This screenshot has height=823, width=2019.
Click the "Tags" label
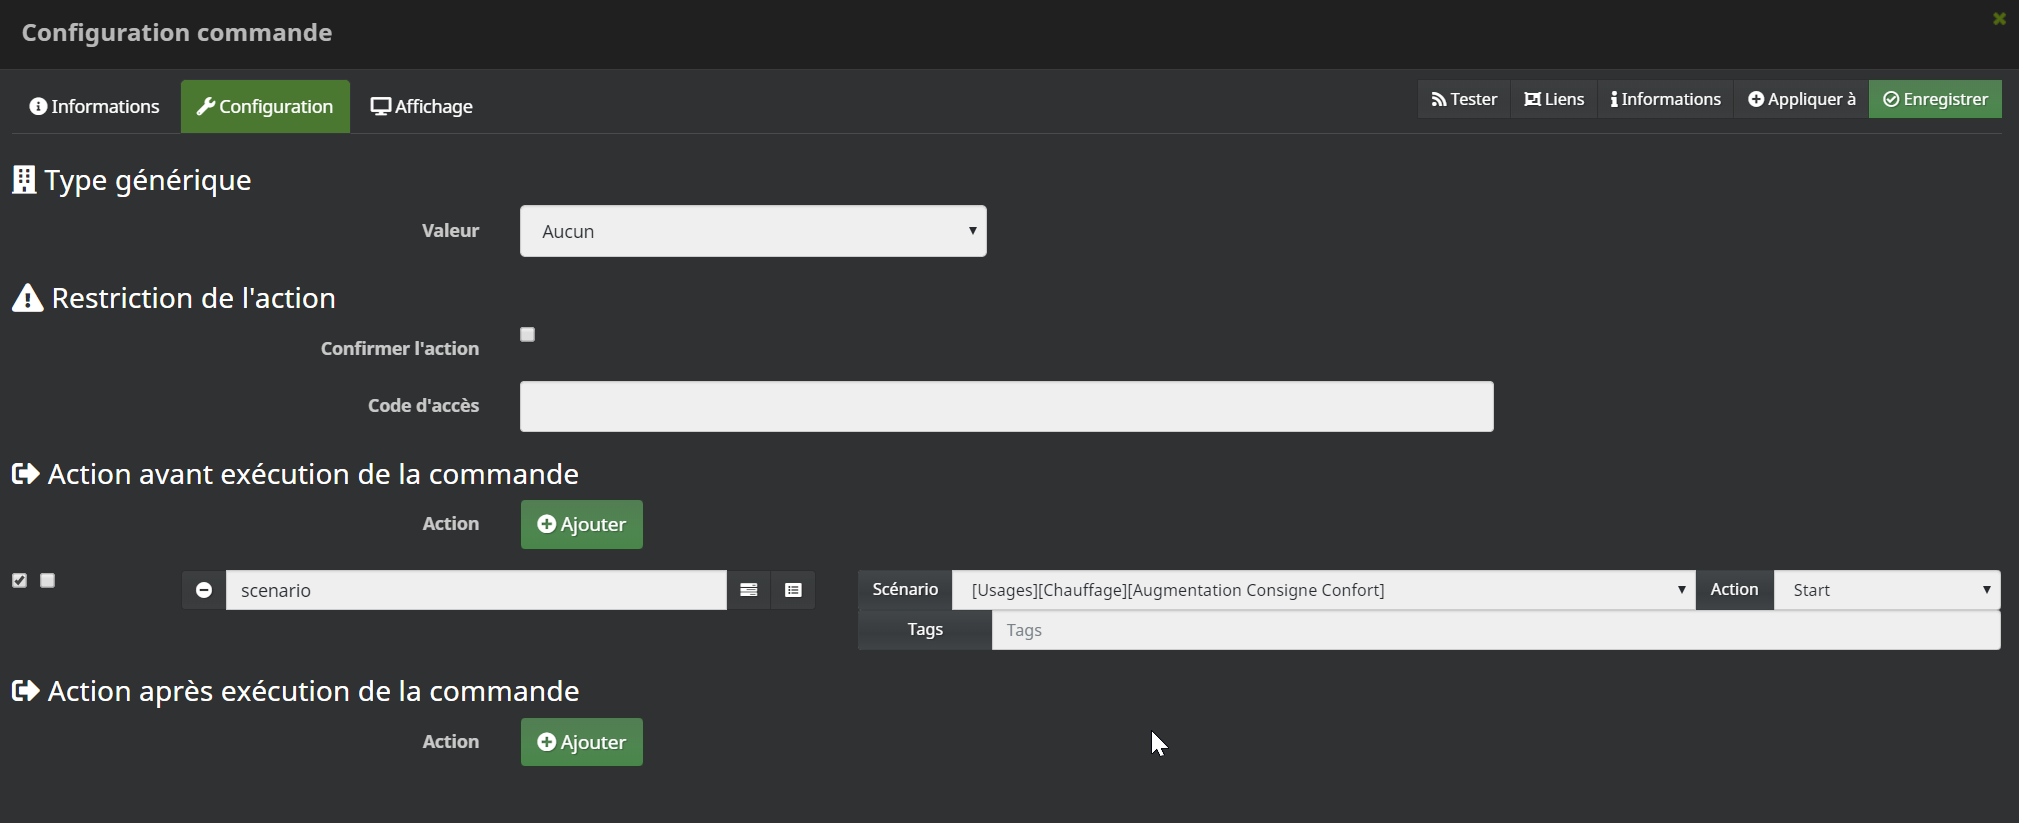[925, 630]
